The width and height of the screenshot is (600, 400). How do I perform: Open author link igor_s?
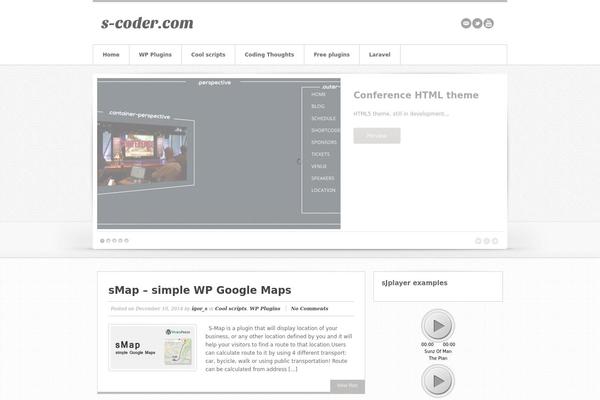[199, 309]
